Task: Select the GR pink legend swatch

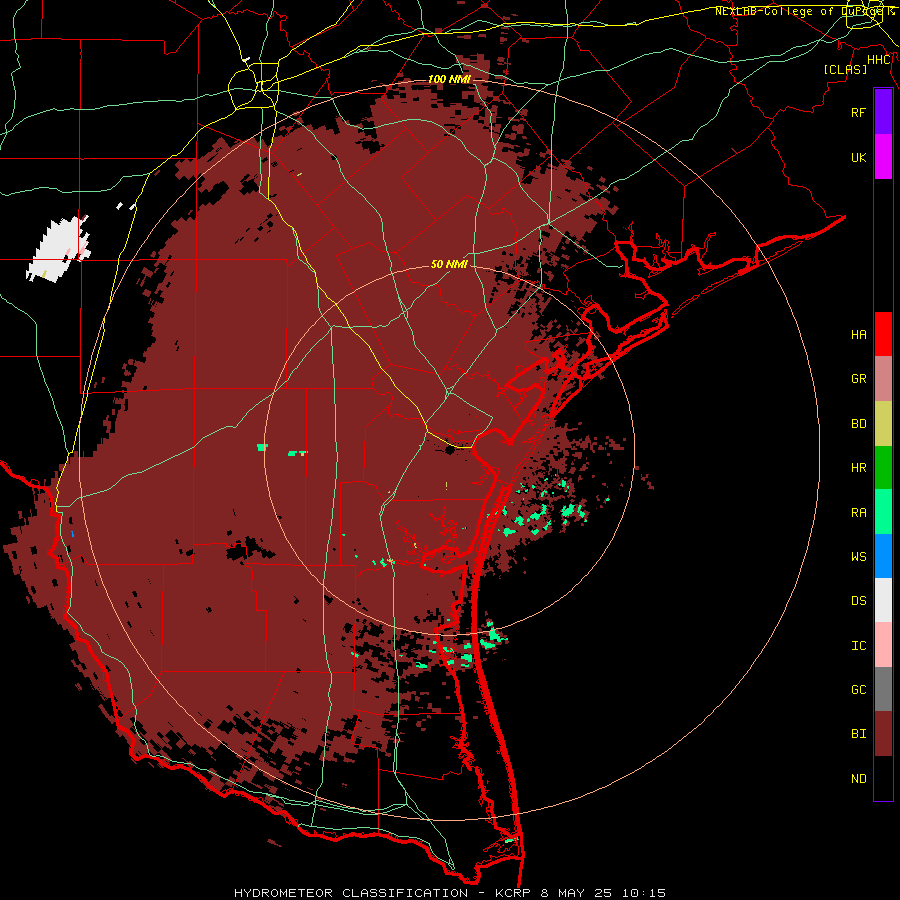Action: point(883,379)
